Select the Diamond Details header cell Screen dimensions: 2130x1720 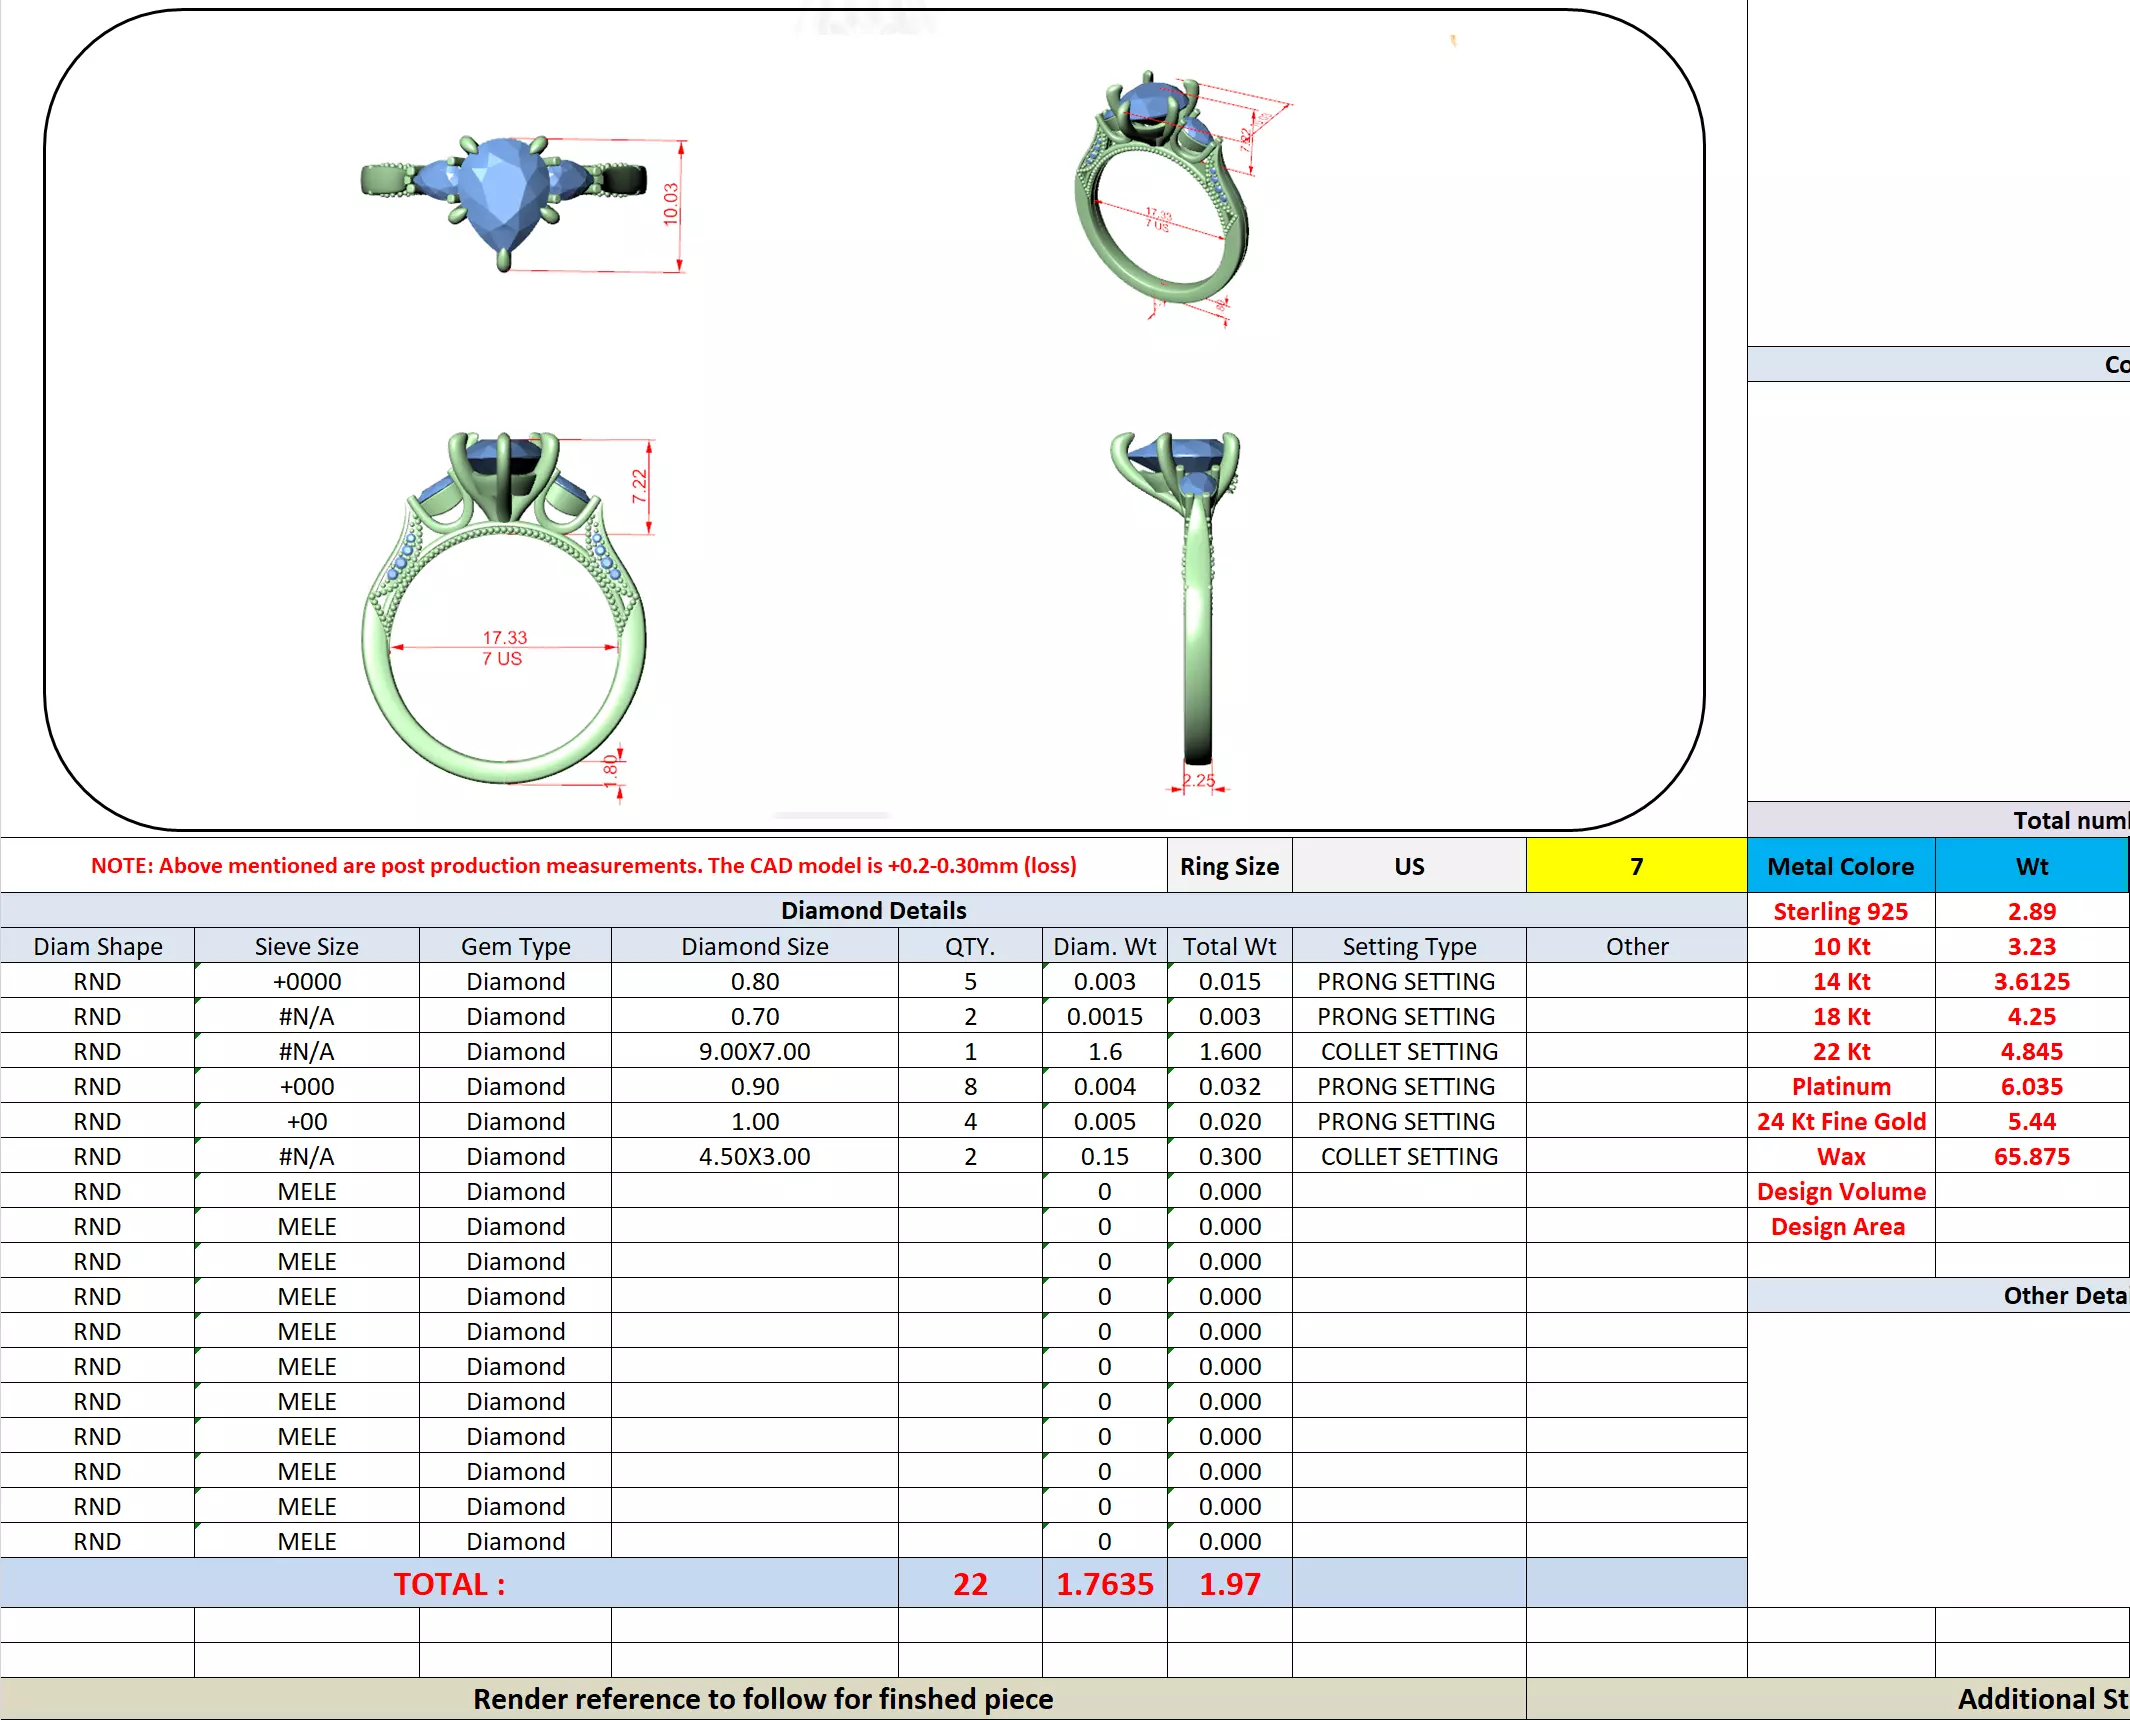pyautogui.click(x=873, y=910)
